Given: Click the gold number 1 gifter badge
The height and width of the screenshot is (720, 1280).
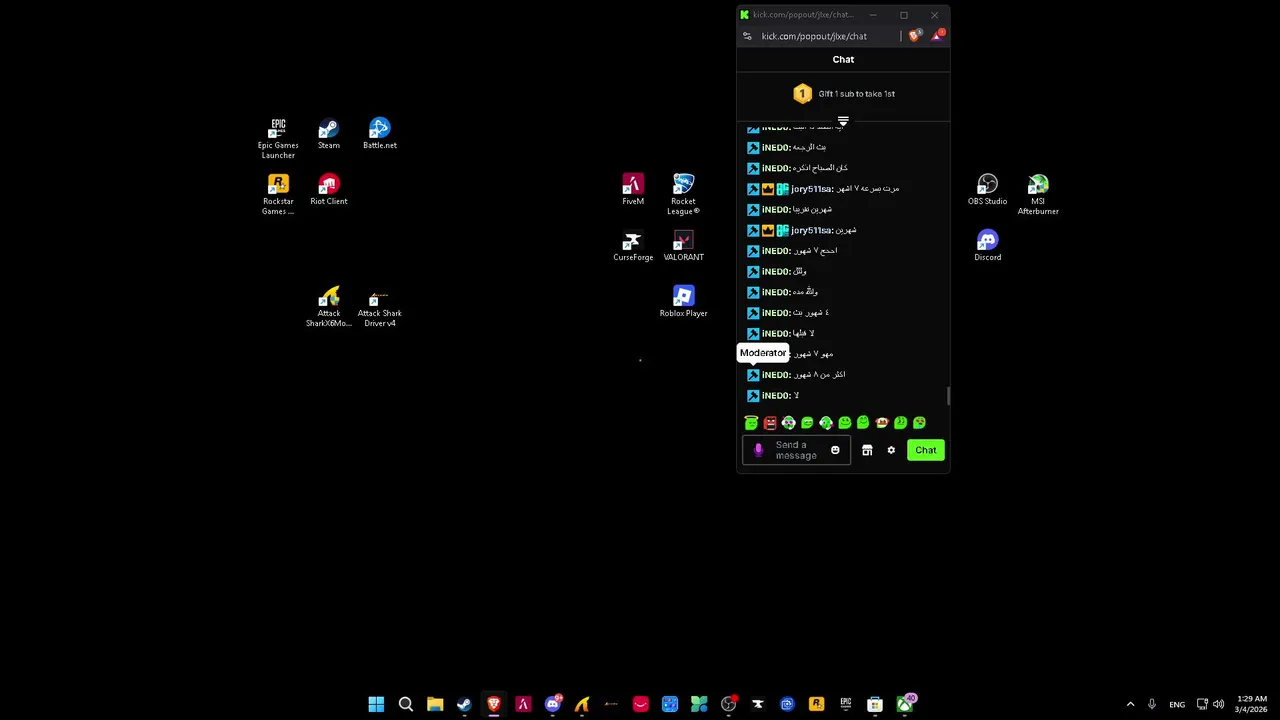Looking at the screenshot, I should click(x=802, y=94).
